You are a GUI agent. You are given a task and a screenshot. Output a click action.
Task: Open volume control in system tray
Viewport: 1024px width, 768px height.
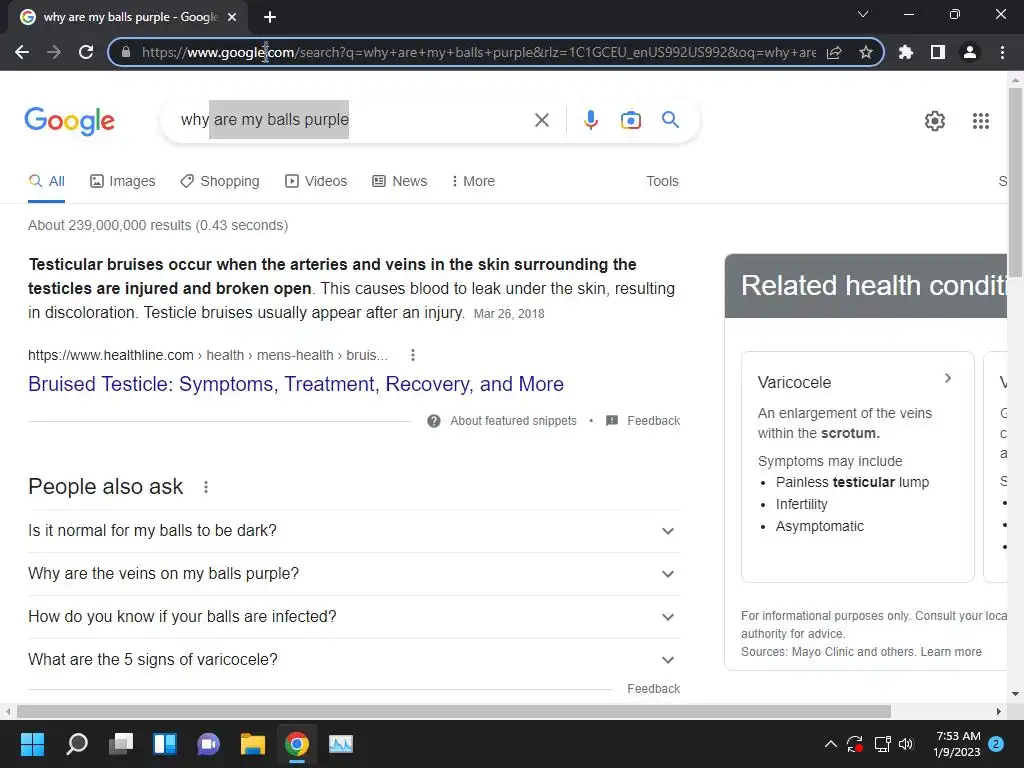point(906,744)
